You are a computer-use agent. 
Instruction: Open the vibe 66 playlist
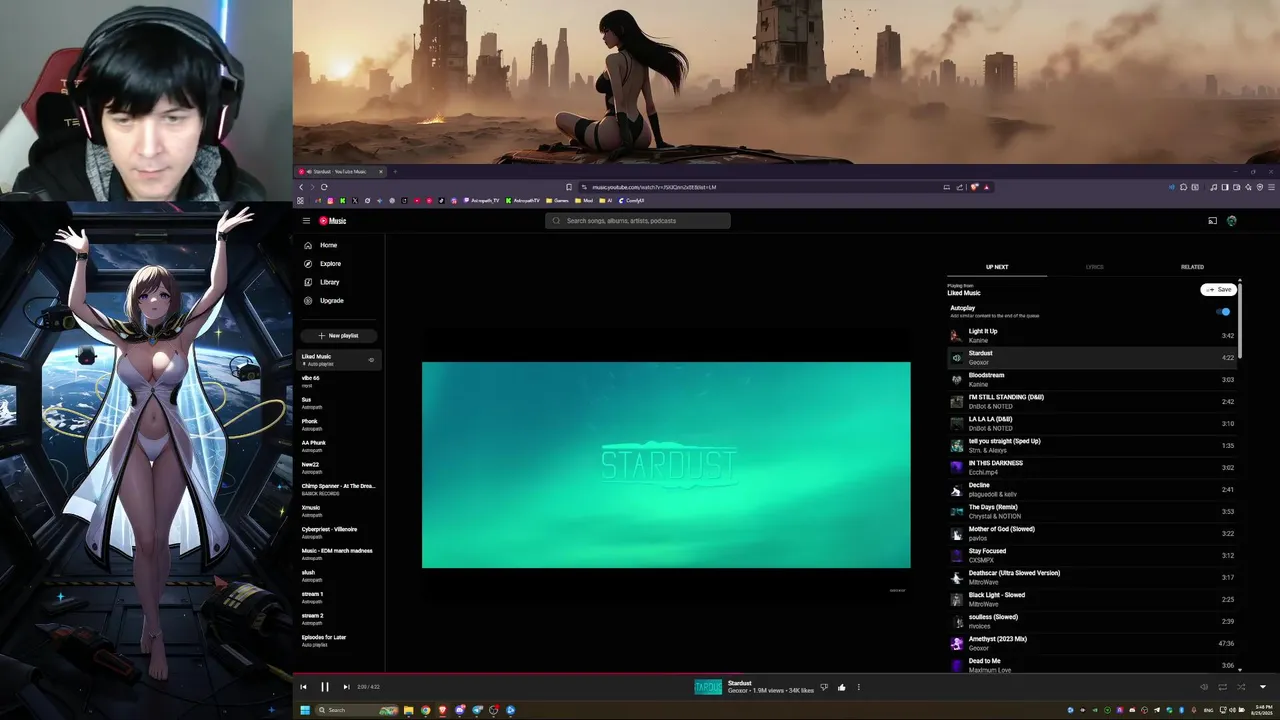pyautogui.click(x=340, y=381)
